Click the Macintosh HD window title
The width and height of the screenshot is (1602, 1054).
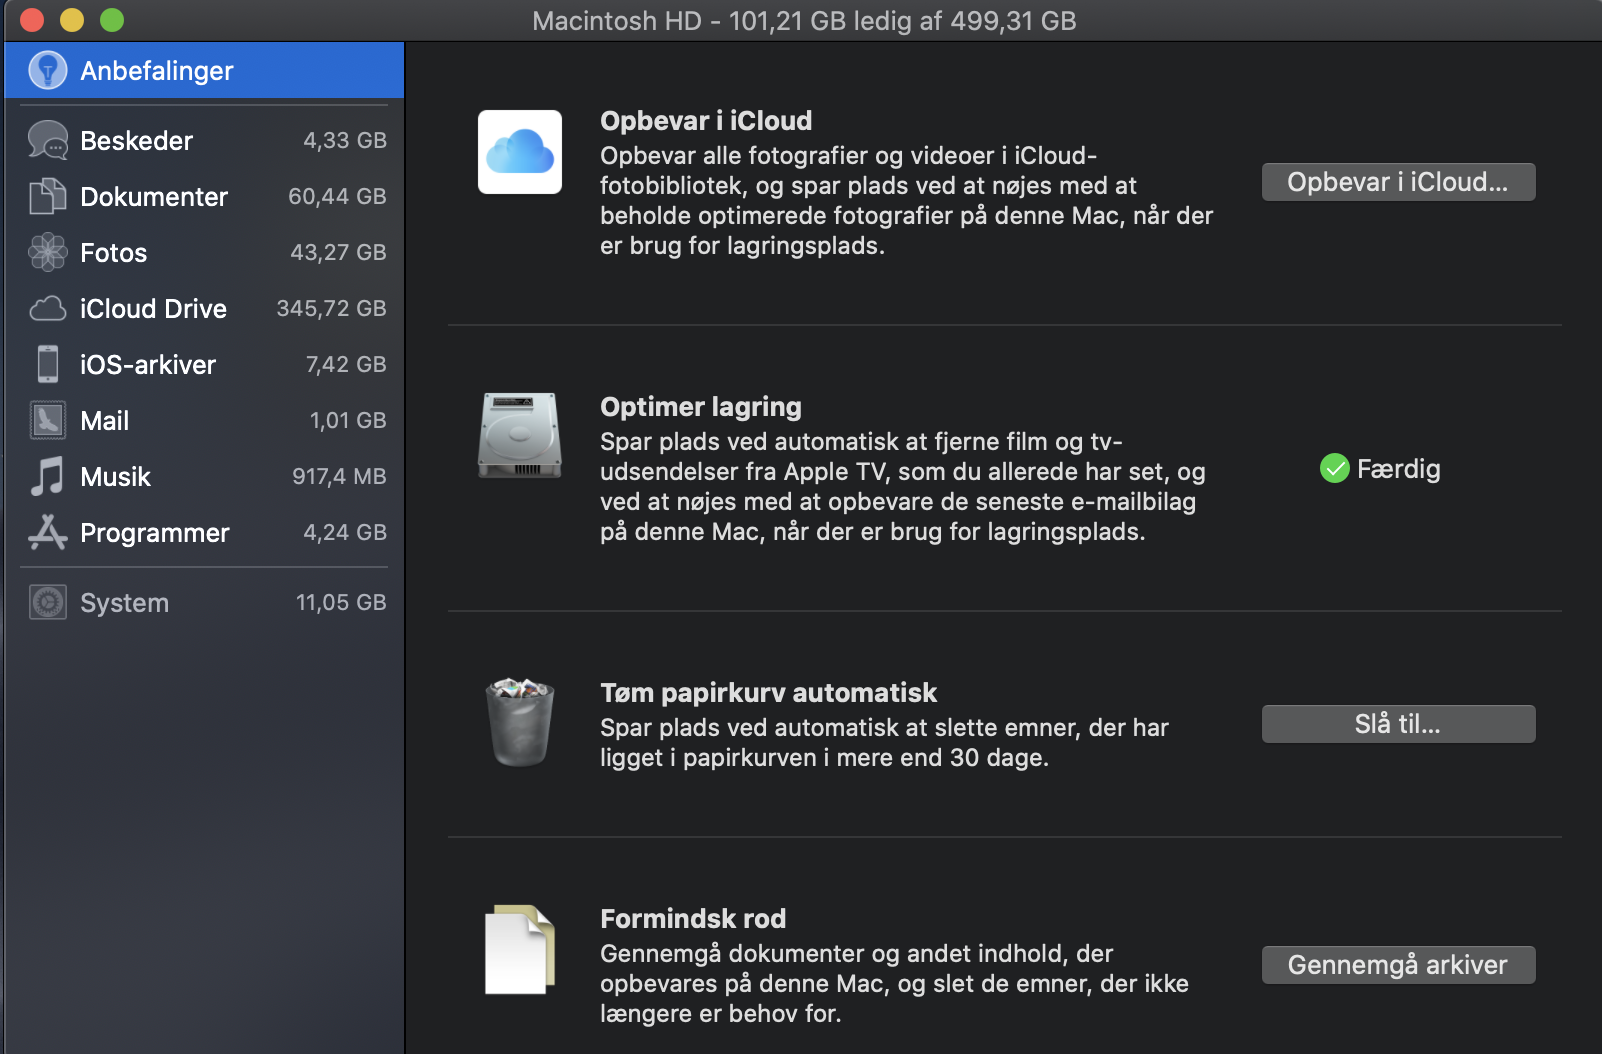click(x=804, y=21)
